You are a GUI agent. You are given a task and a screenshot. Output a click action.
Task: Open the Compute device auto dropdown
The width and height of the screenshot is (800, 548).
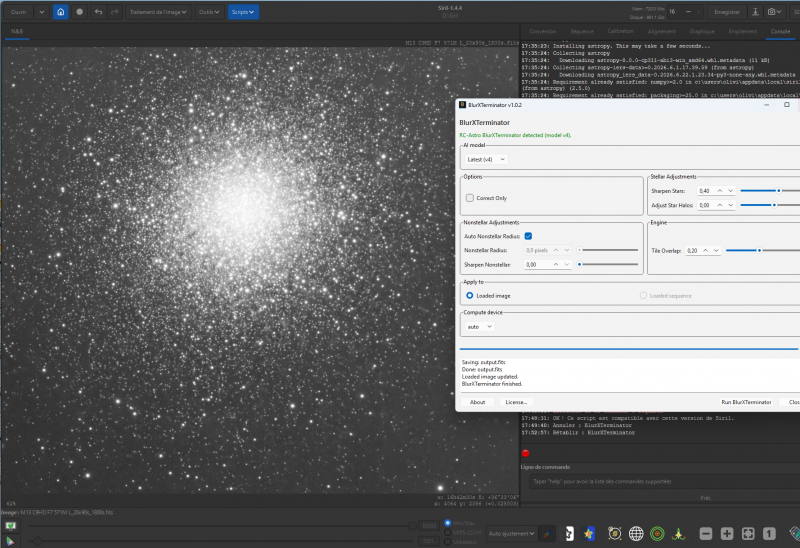point(480,327)
